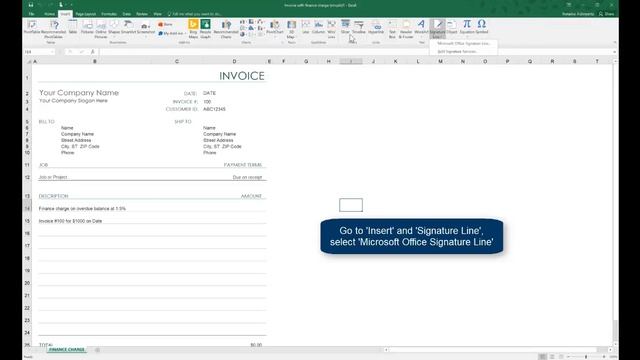This screenshot has height=360, width=640.
Task: Click the zoom slider handle
Action: click(586, 357)
